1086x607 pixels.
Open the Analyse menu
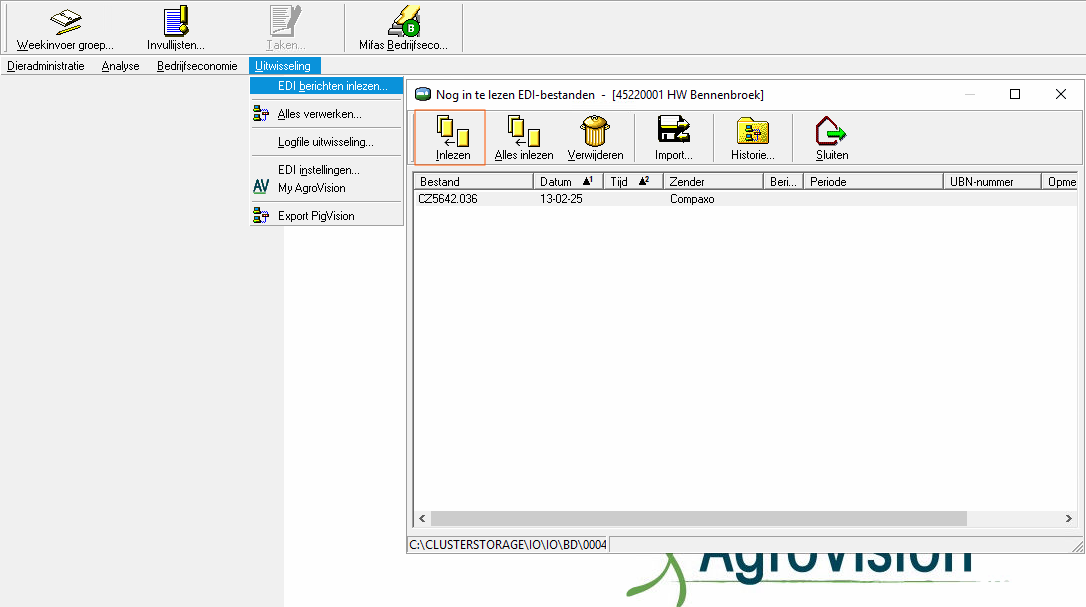point(121,66)
